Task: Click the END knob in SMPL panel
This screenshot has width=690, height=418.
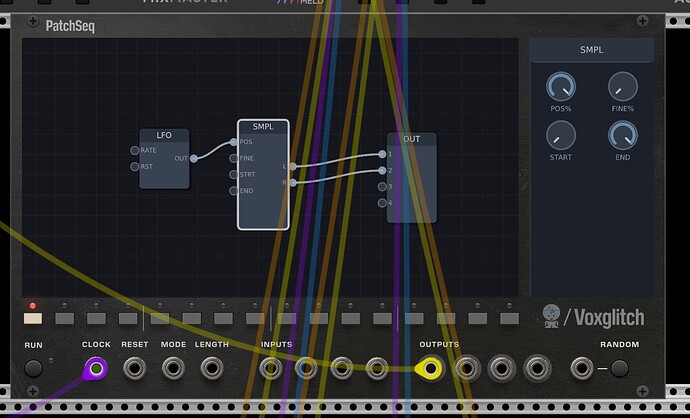Action: coord(622,134)
